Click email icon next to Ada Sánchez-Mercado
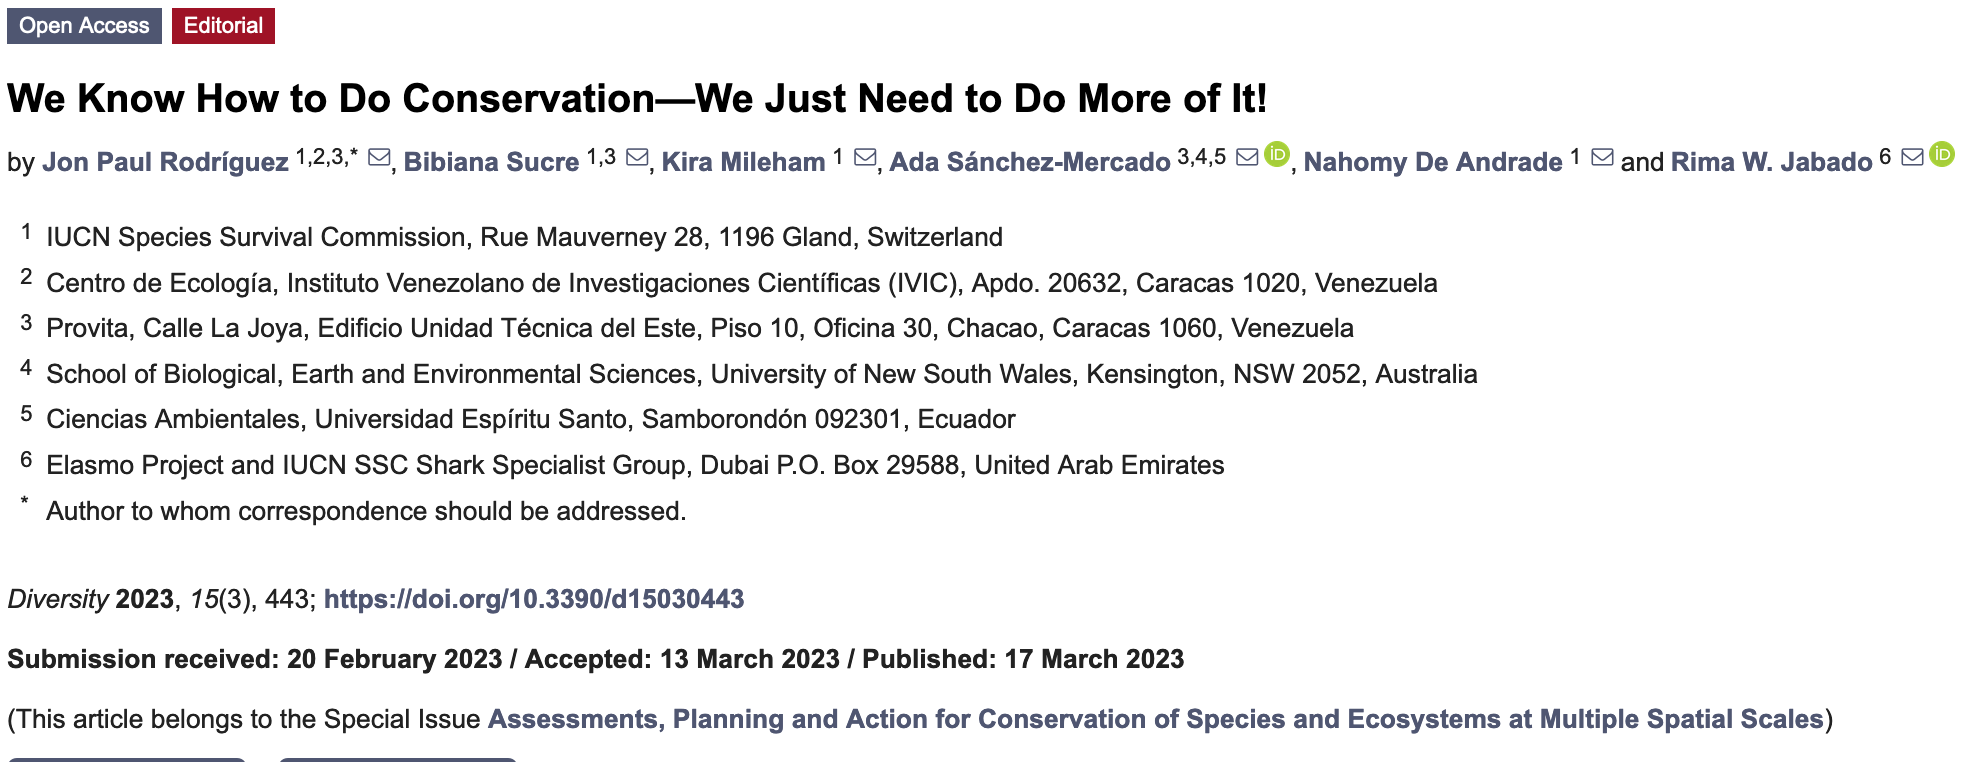Screen dimensions: 1982x762 [1247, 158]
